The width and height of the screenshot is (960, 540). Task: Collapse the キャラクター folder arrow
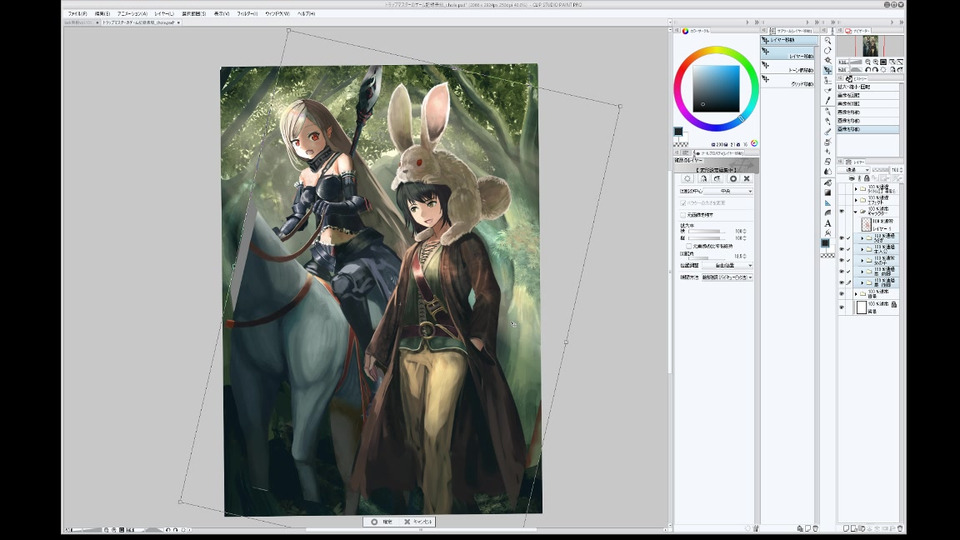856,211
